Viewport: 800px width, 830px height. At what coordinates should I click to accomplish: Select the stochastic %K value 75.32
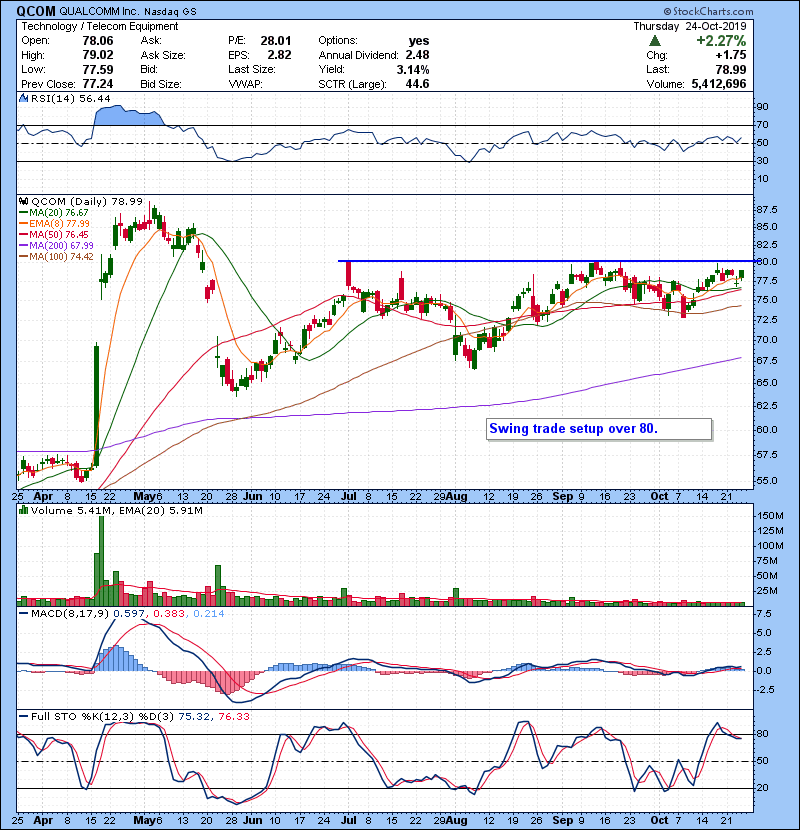pos(194,716)
